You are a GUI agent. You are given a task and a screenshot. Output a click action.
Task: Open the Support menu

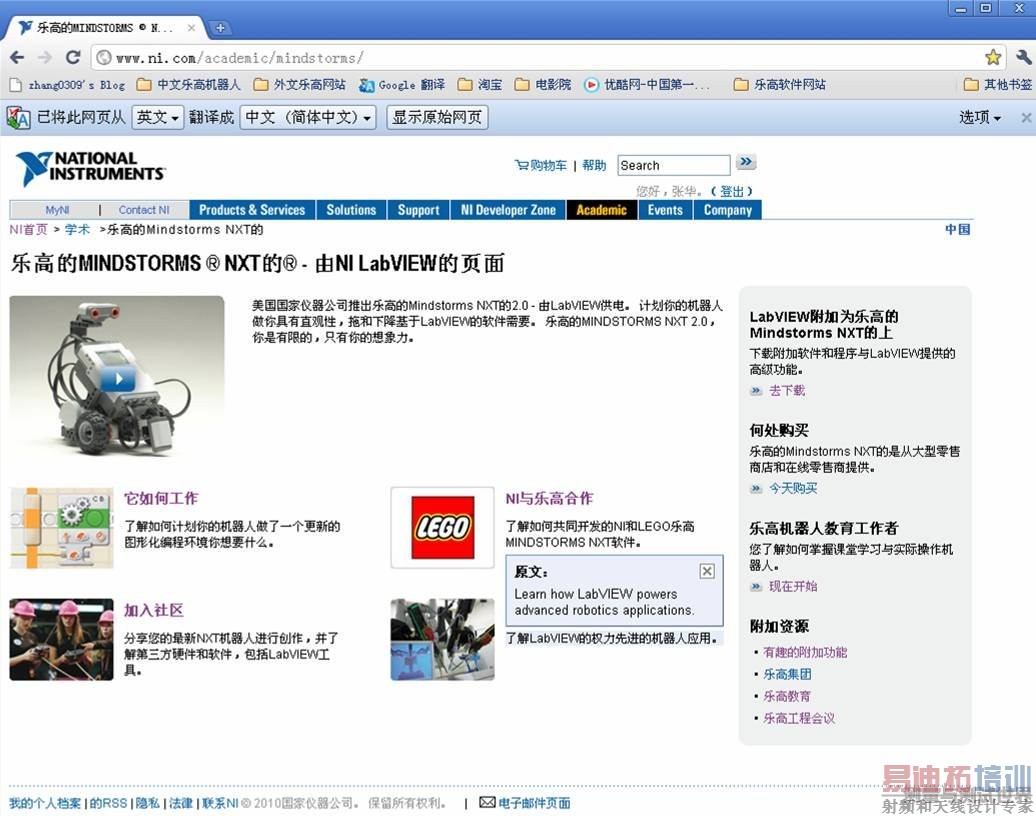point(418,210)
